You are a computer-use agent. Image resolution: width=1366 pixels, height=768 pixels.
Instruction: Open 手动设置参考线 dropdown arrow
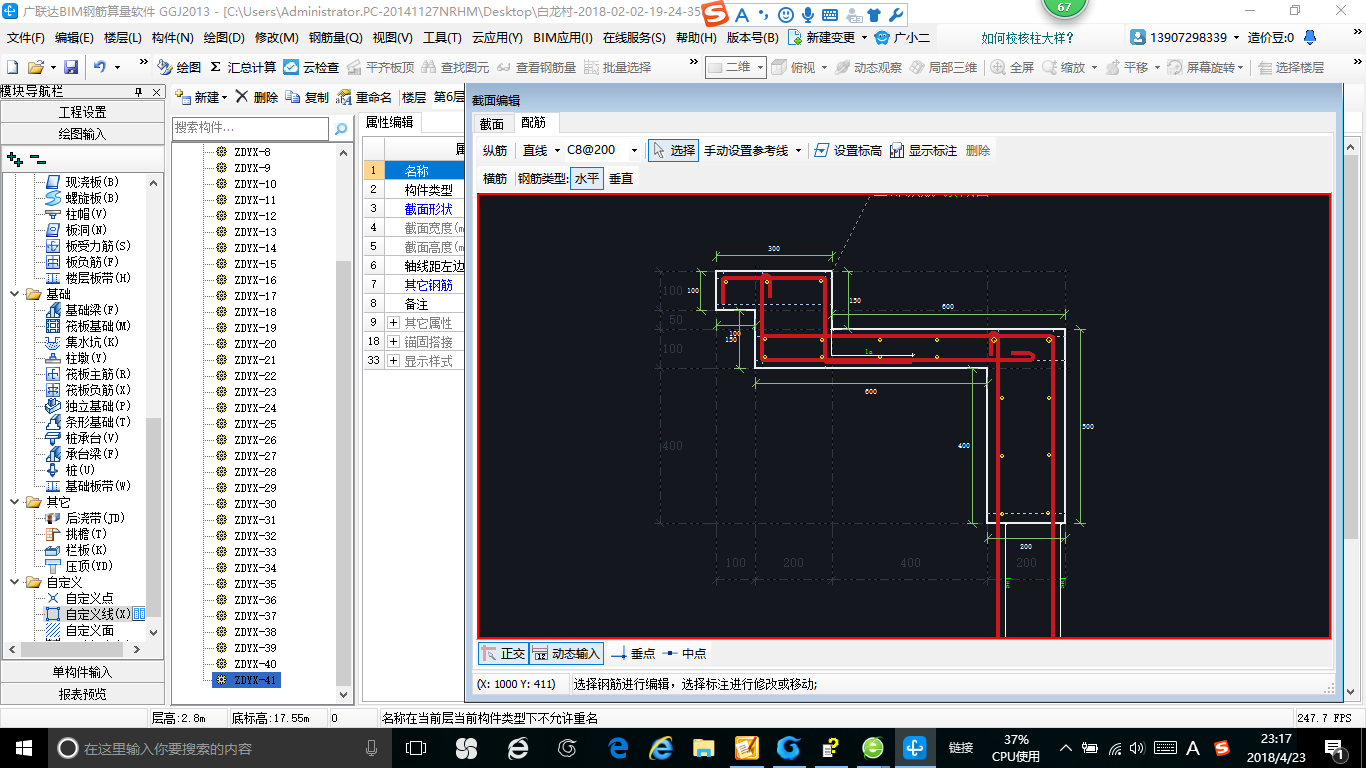(798, 151)
